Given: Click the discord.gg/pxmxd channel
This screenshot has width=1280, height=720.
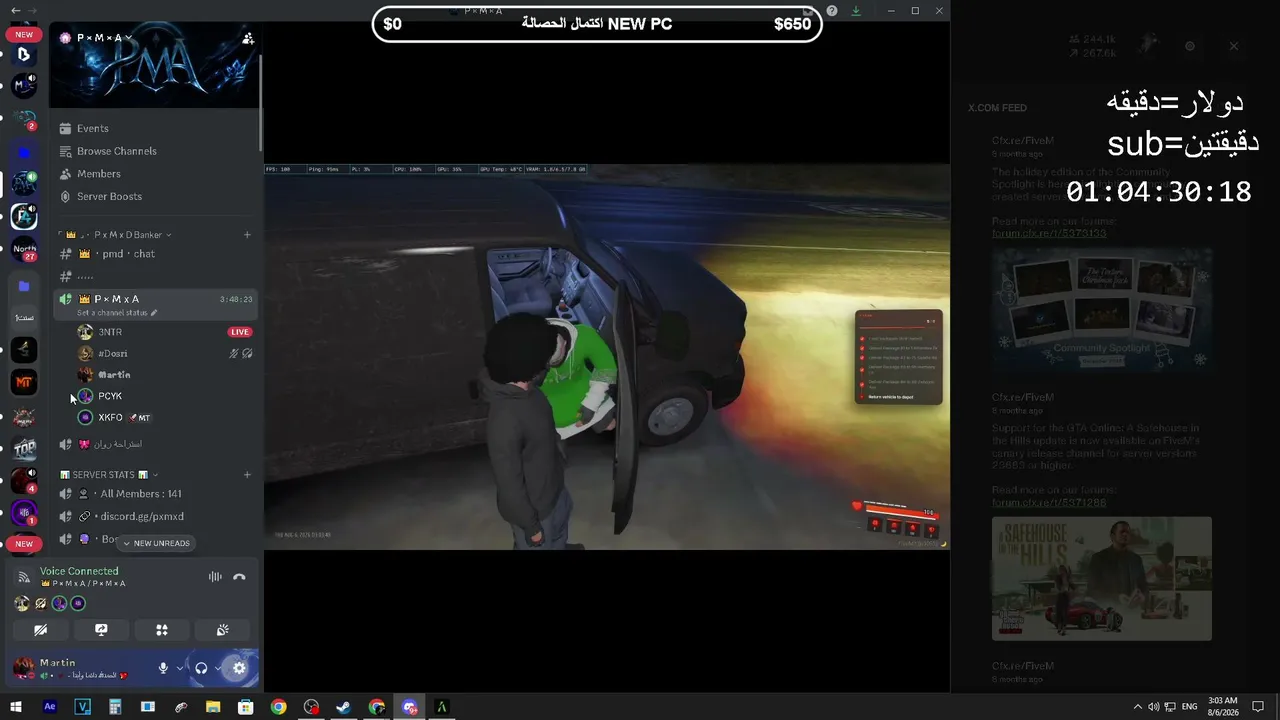Looking at the screenshot, I should click(x=156, y=517).
